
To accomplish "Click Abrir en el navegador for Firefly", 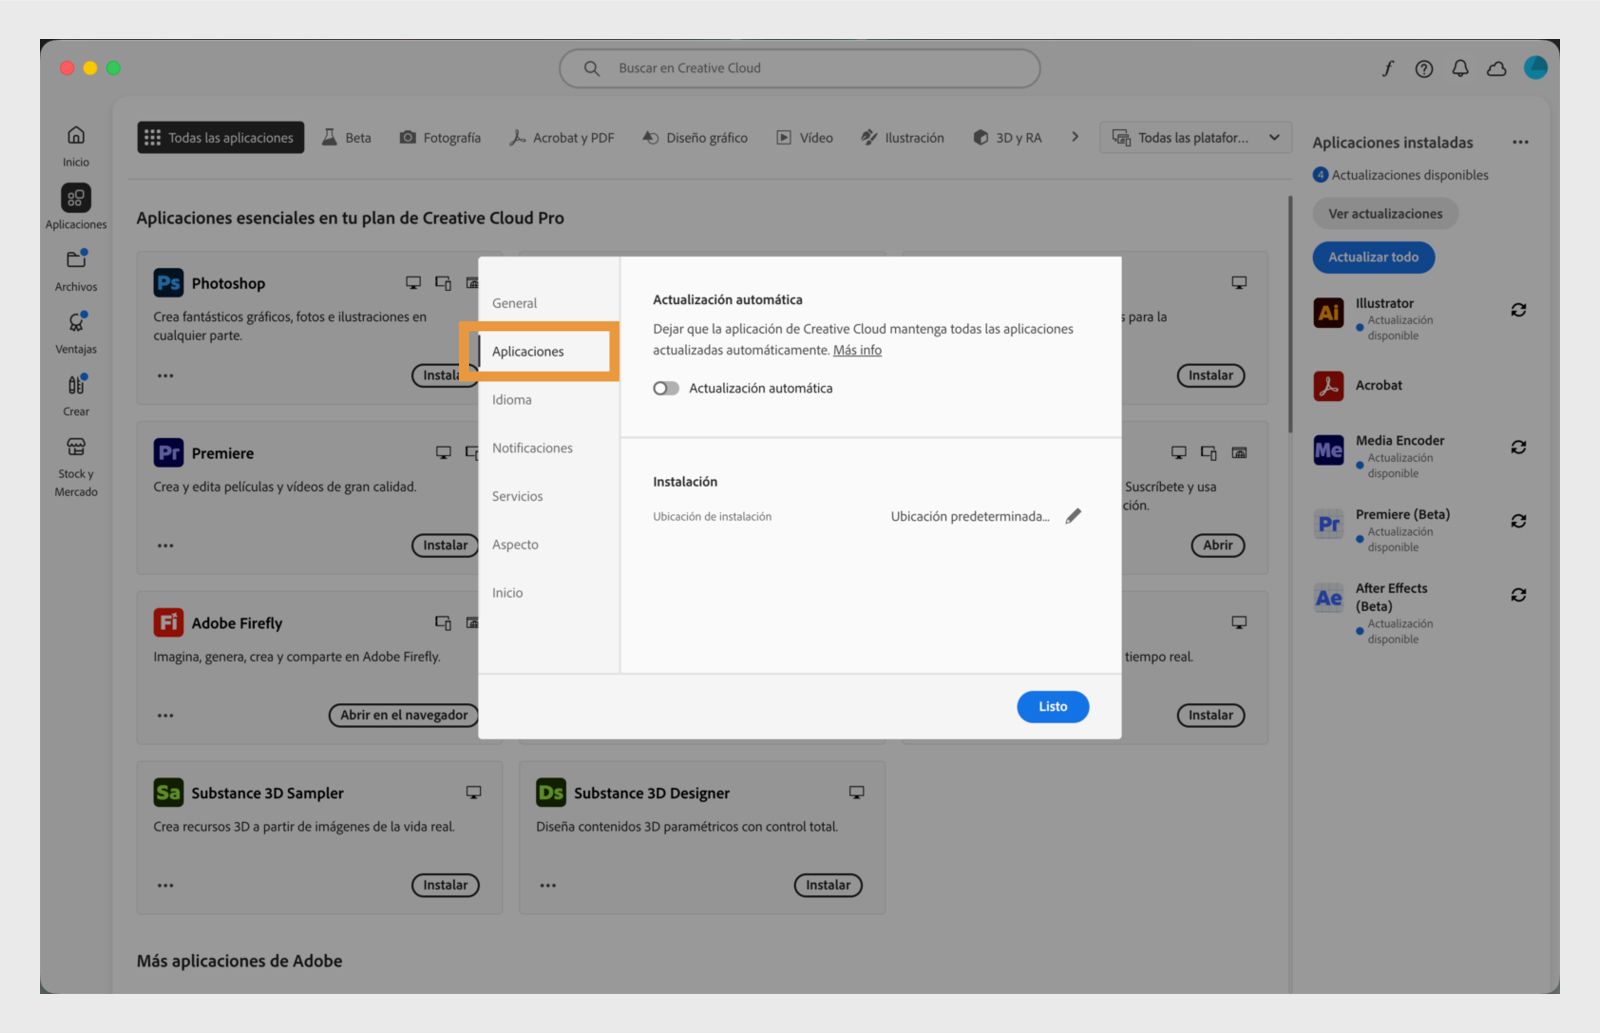I will (403, 715).
